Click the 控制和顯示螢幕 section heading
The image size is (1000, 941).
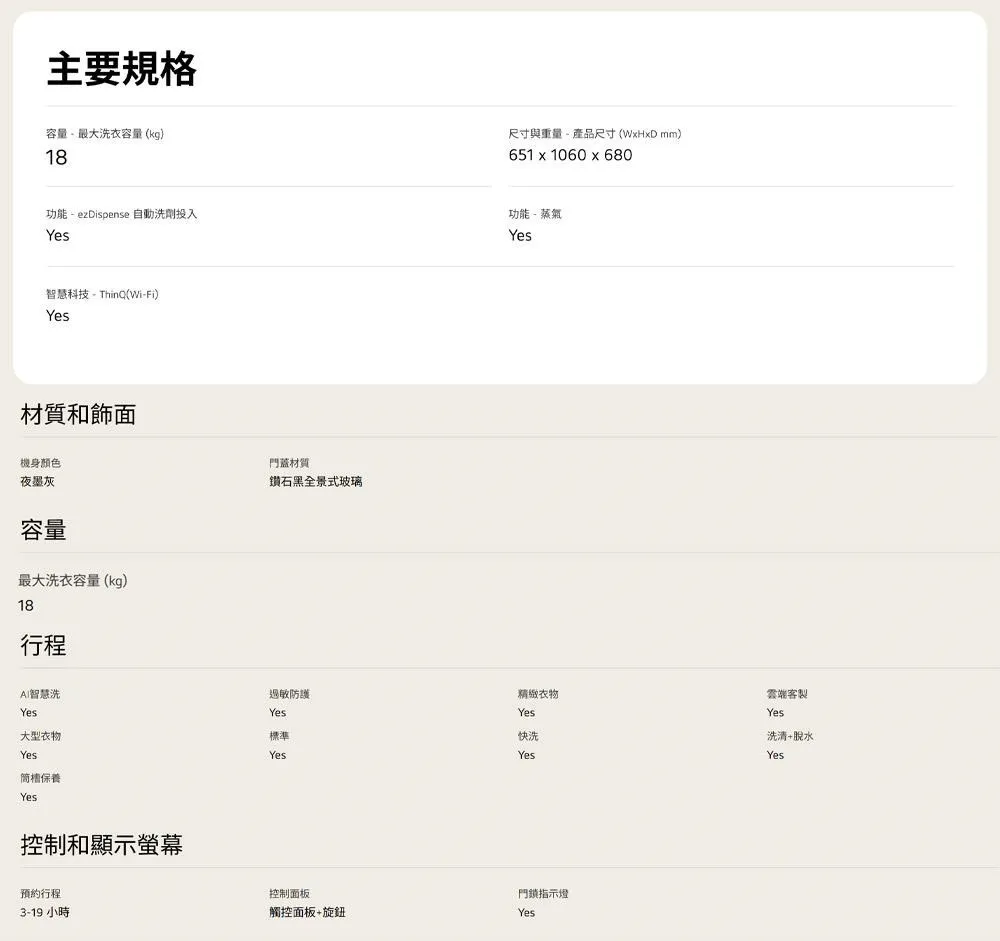click(101, 845)
